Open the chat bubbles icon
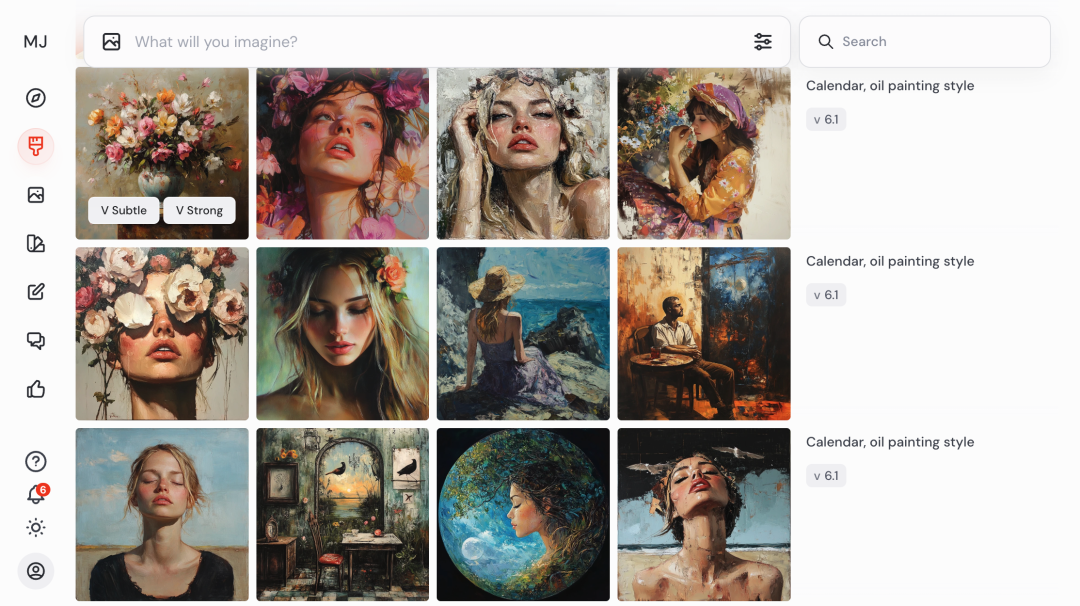The image size is (1080, 606). 36,341
